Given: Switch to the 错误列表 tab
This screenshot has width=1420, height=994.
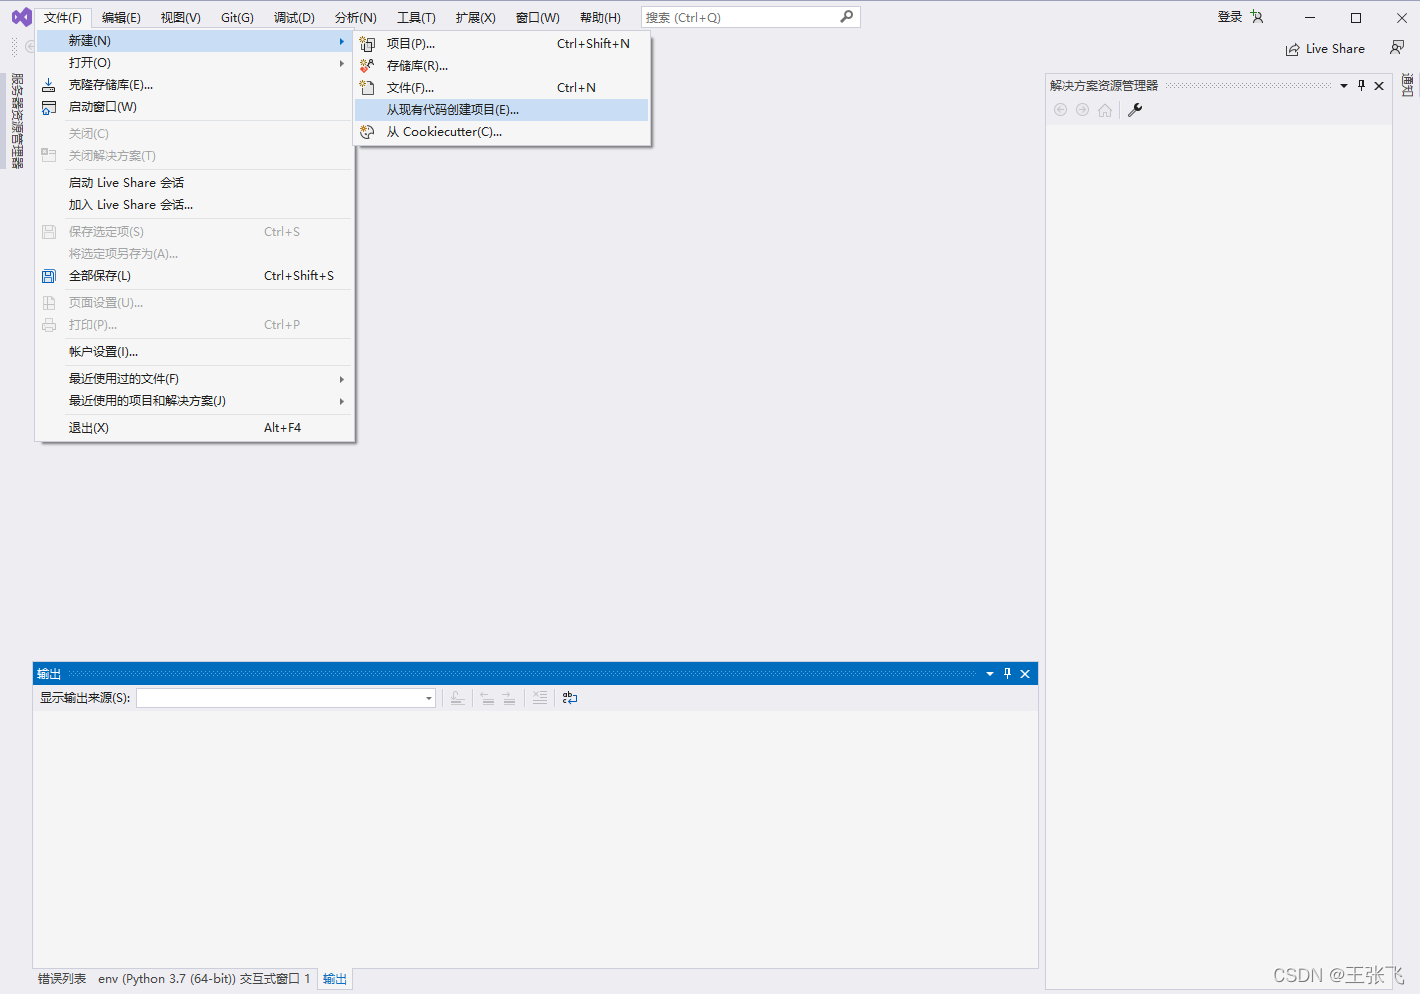Looking at the screenshot, I should click(62, 979).
